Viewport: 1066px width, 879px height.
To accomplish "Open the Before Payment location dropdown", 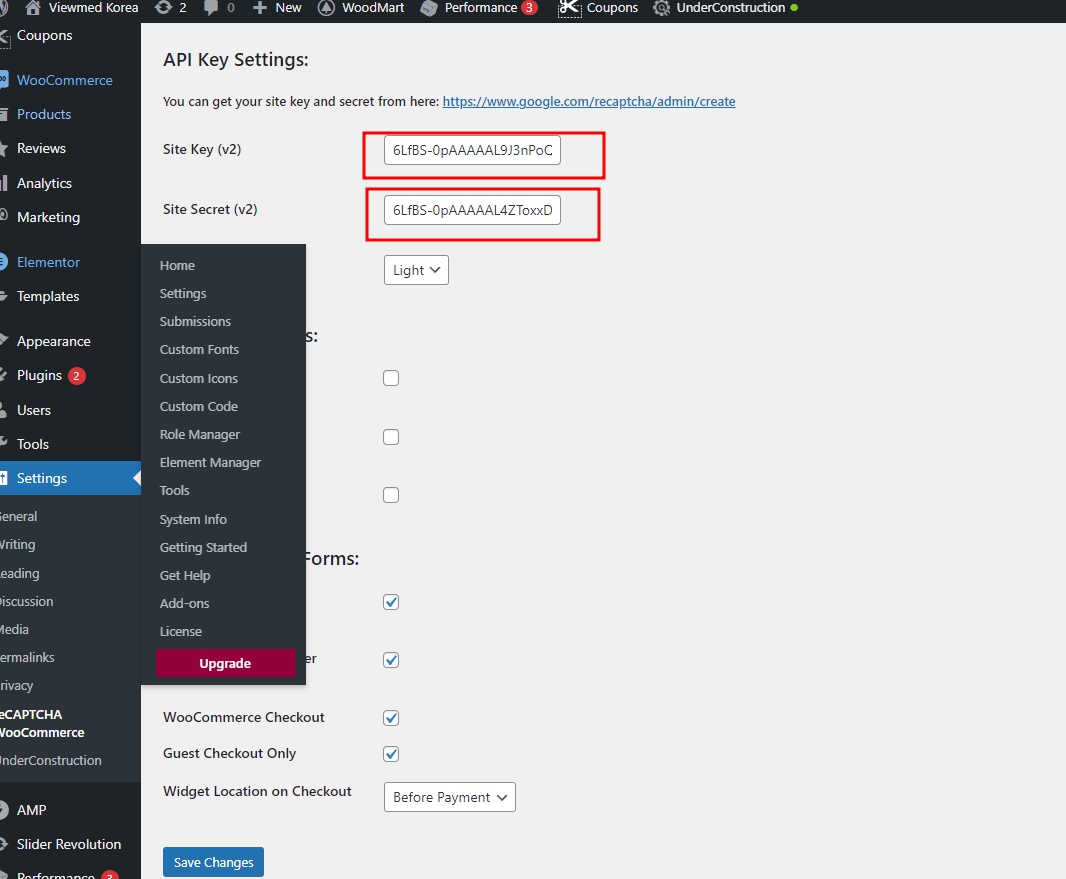I will point(449,797).
